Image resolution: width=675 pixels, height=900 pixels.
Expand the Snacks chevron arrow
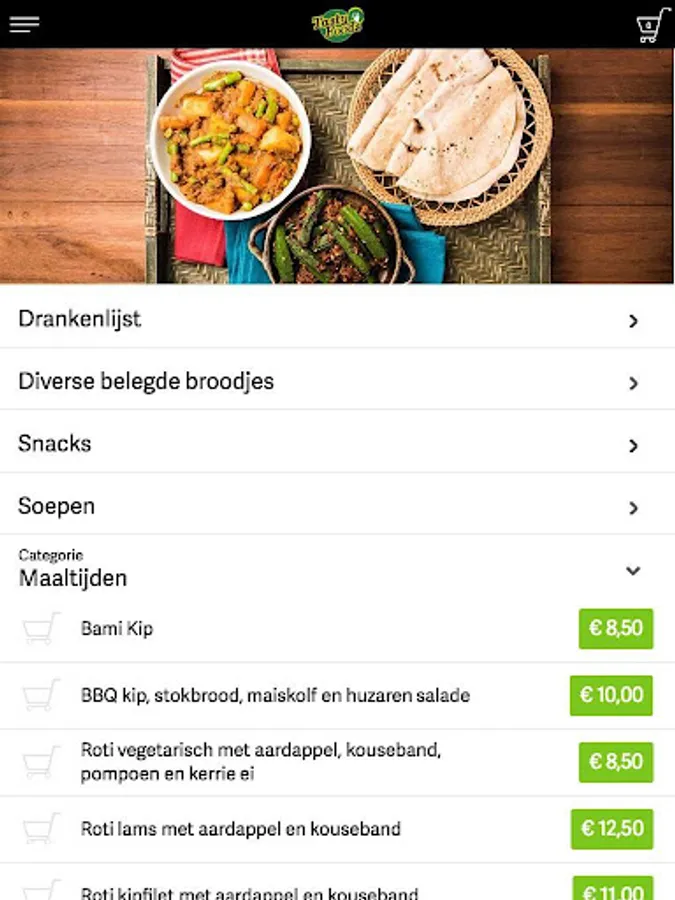pyautogui.click(x=633, y=446)
